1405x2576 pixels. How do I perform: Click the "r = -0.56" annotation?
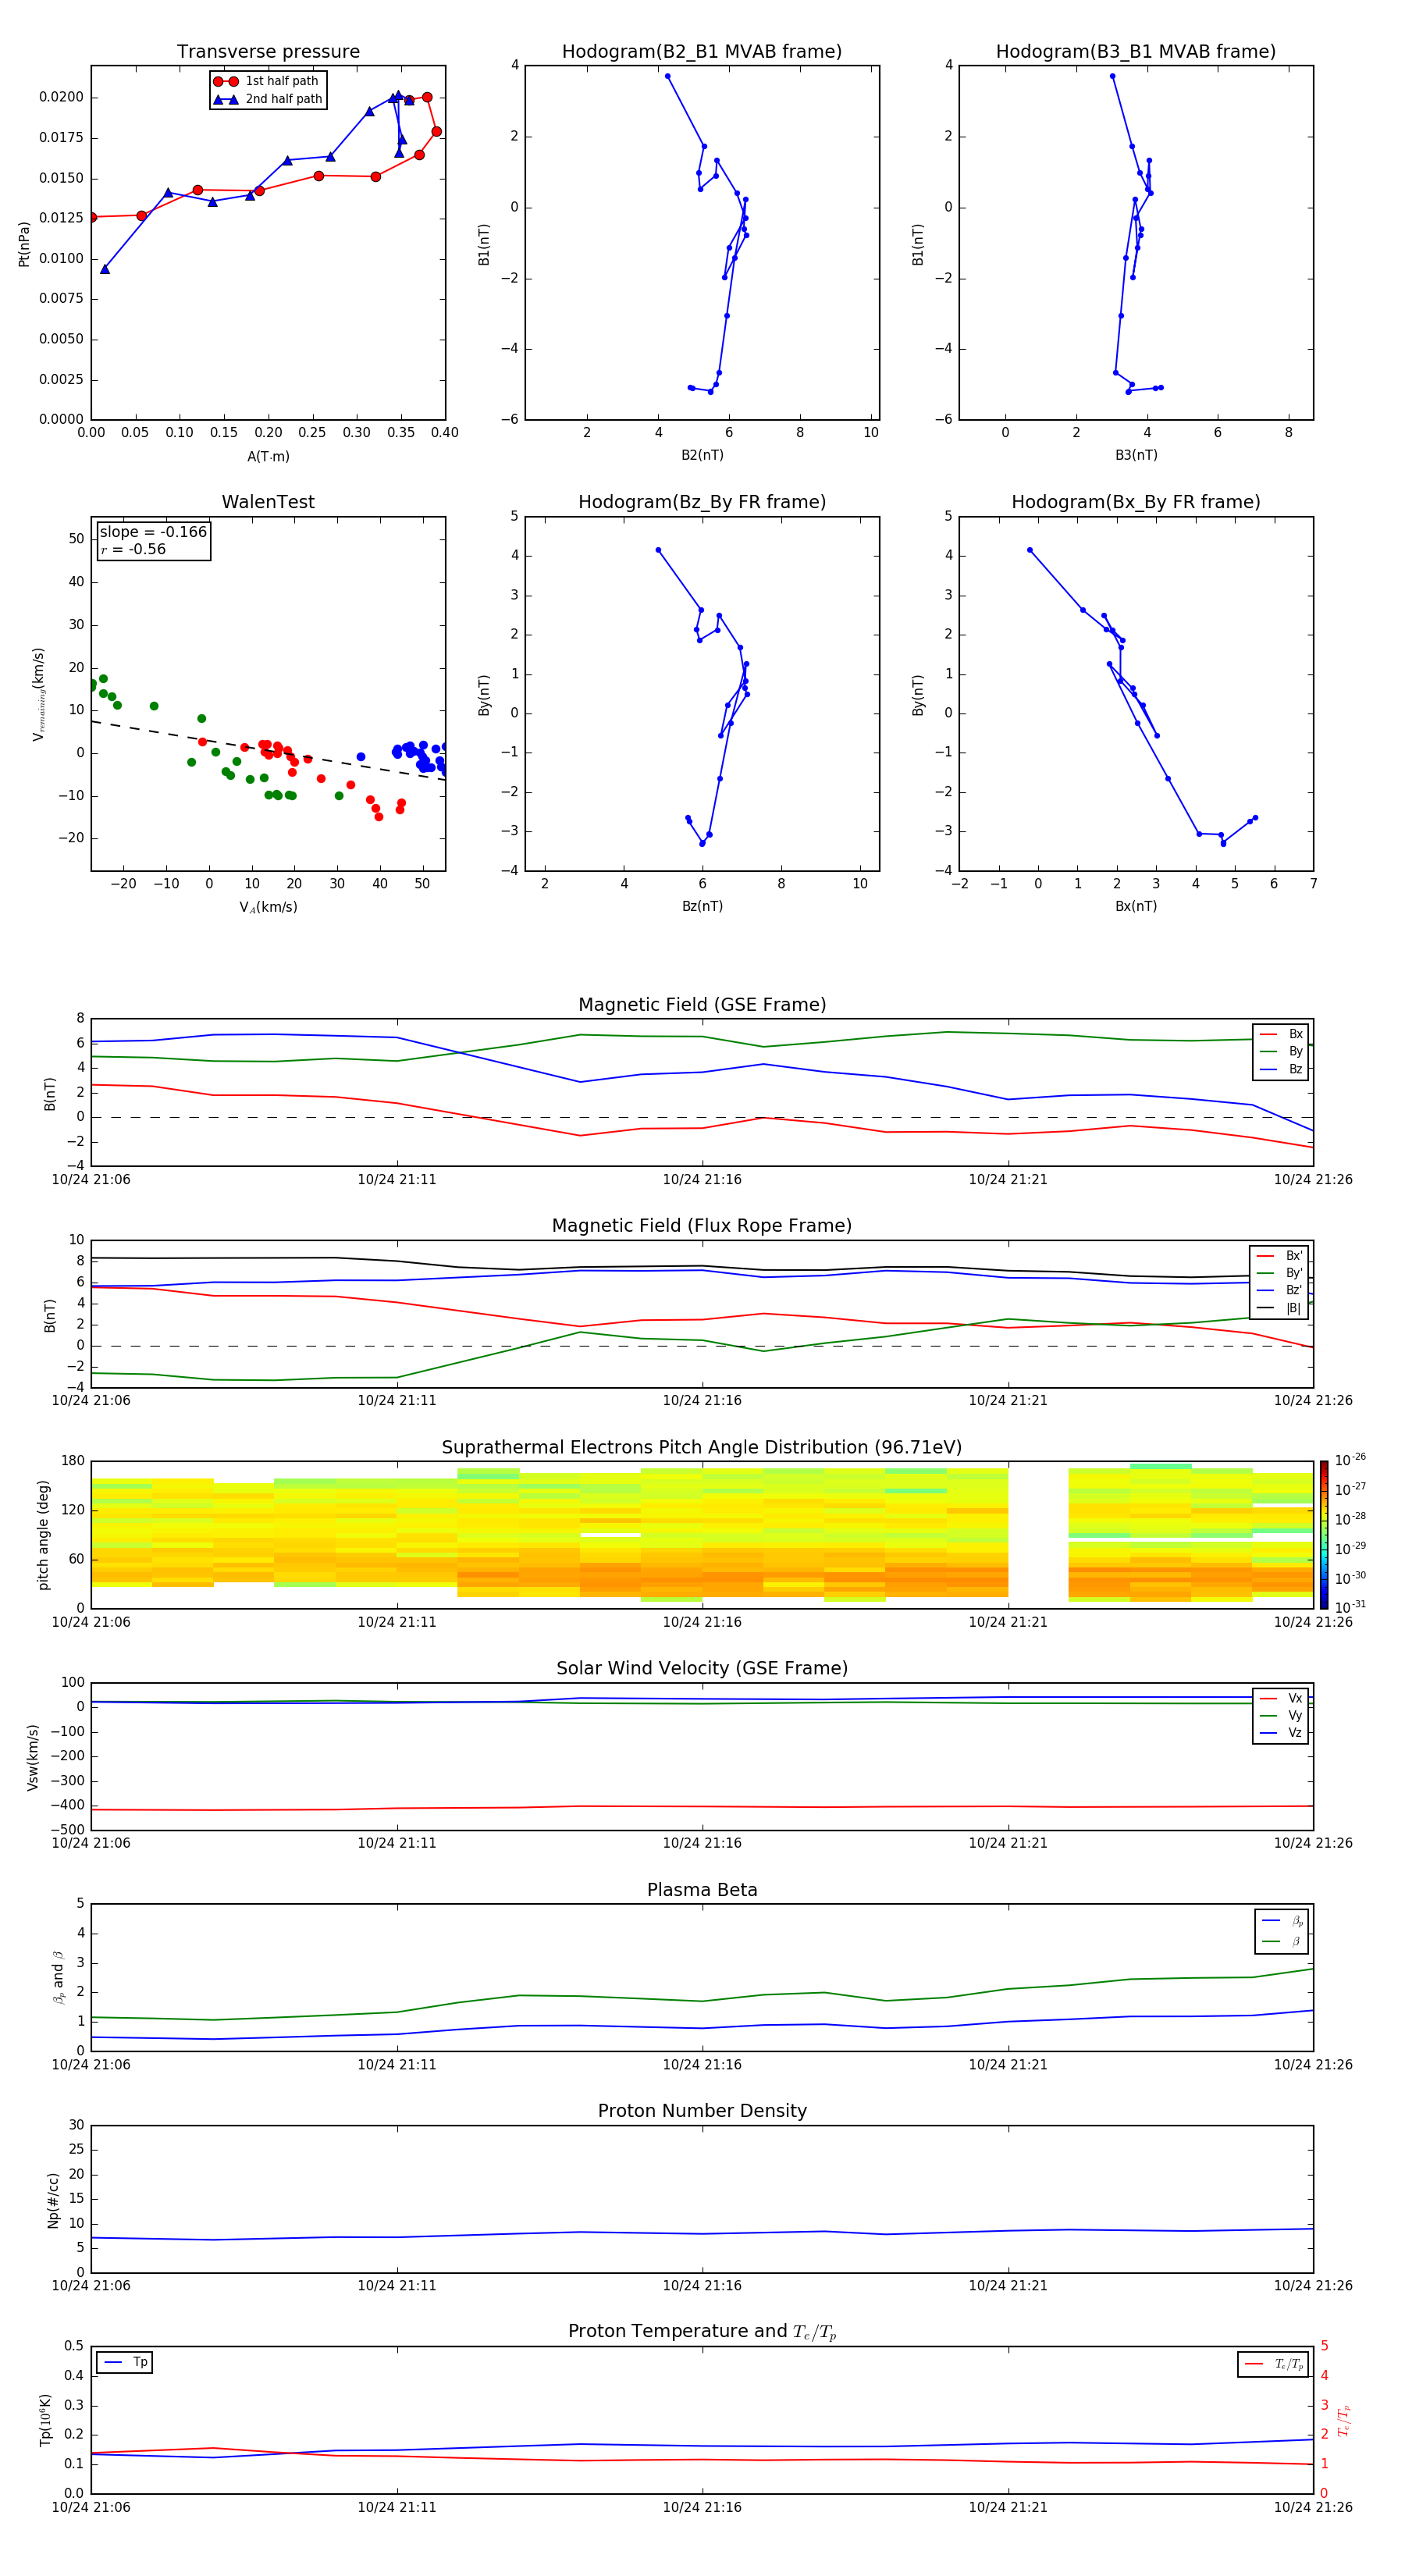click(x=133, y=549)
